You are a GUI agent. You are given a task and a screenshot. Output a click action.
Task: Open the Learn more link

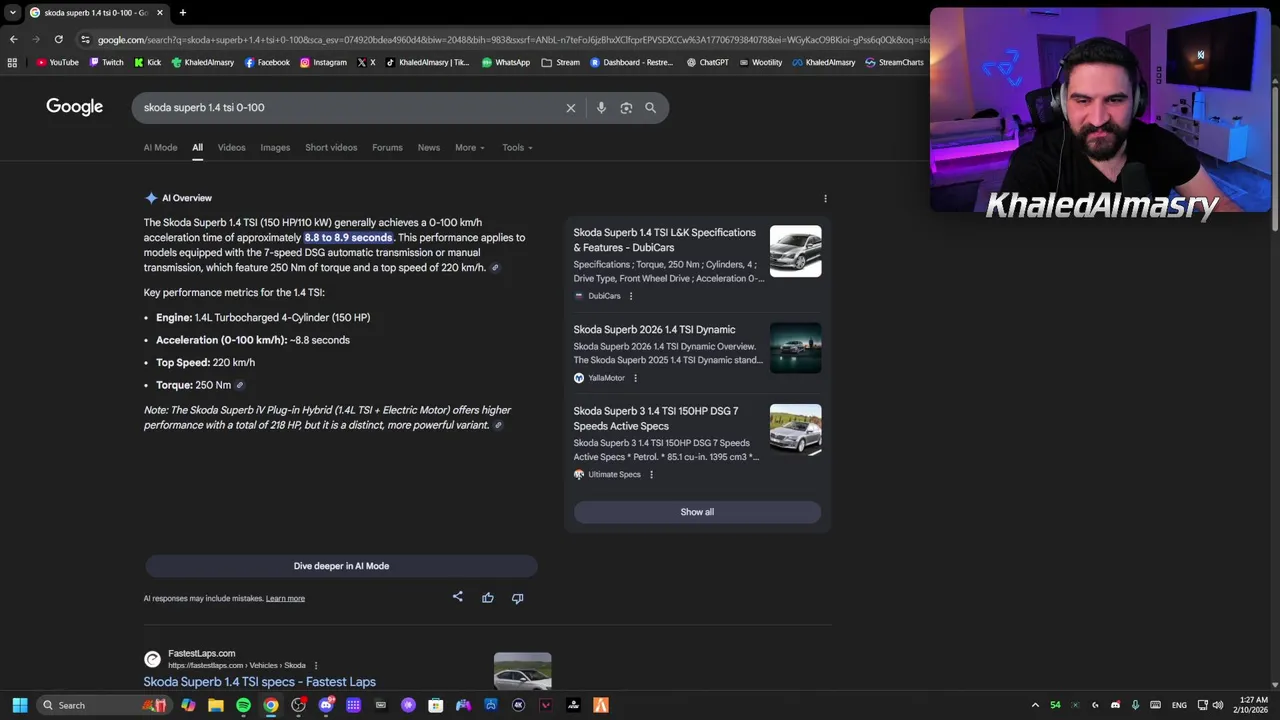(285, 598)
